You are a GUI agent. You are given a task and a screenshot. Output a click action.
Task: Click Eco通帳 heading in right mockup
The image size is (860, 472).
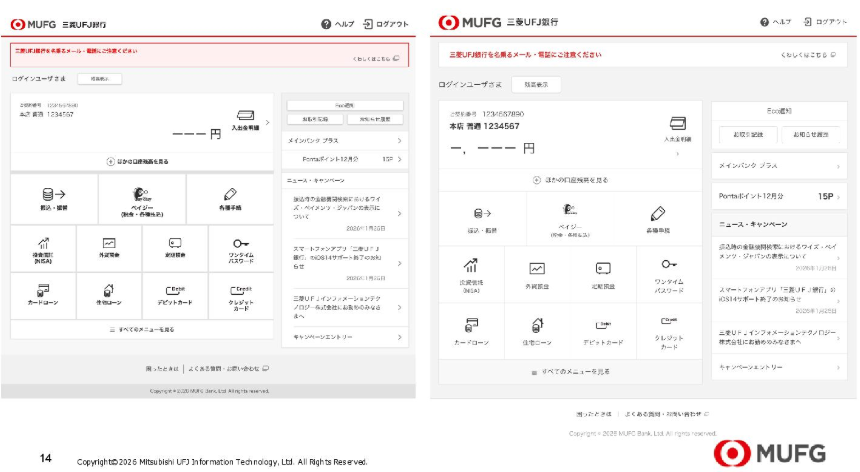(x=779, y=111)
